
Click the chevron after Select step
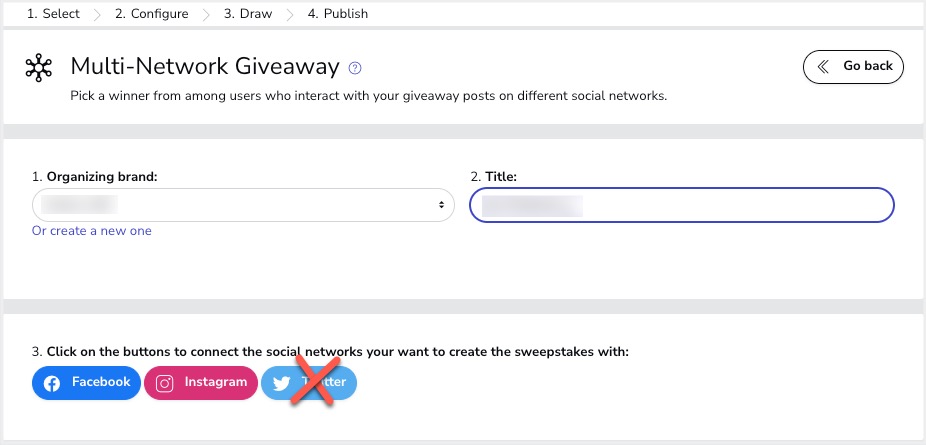97,15
